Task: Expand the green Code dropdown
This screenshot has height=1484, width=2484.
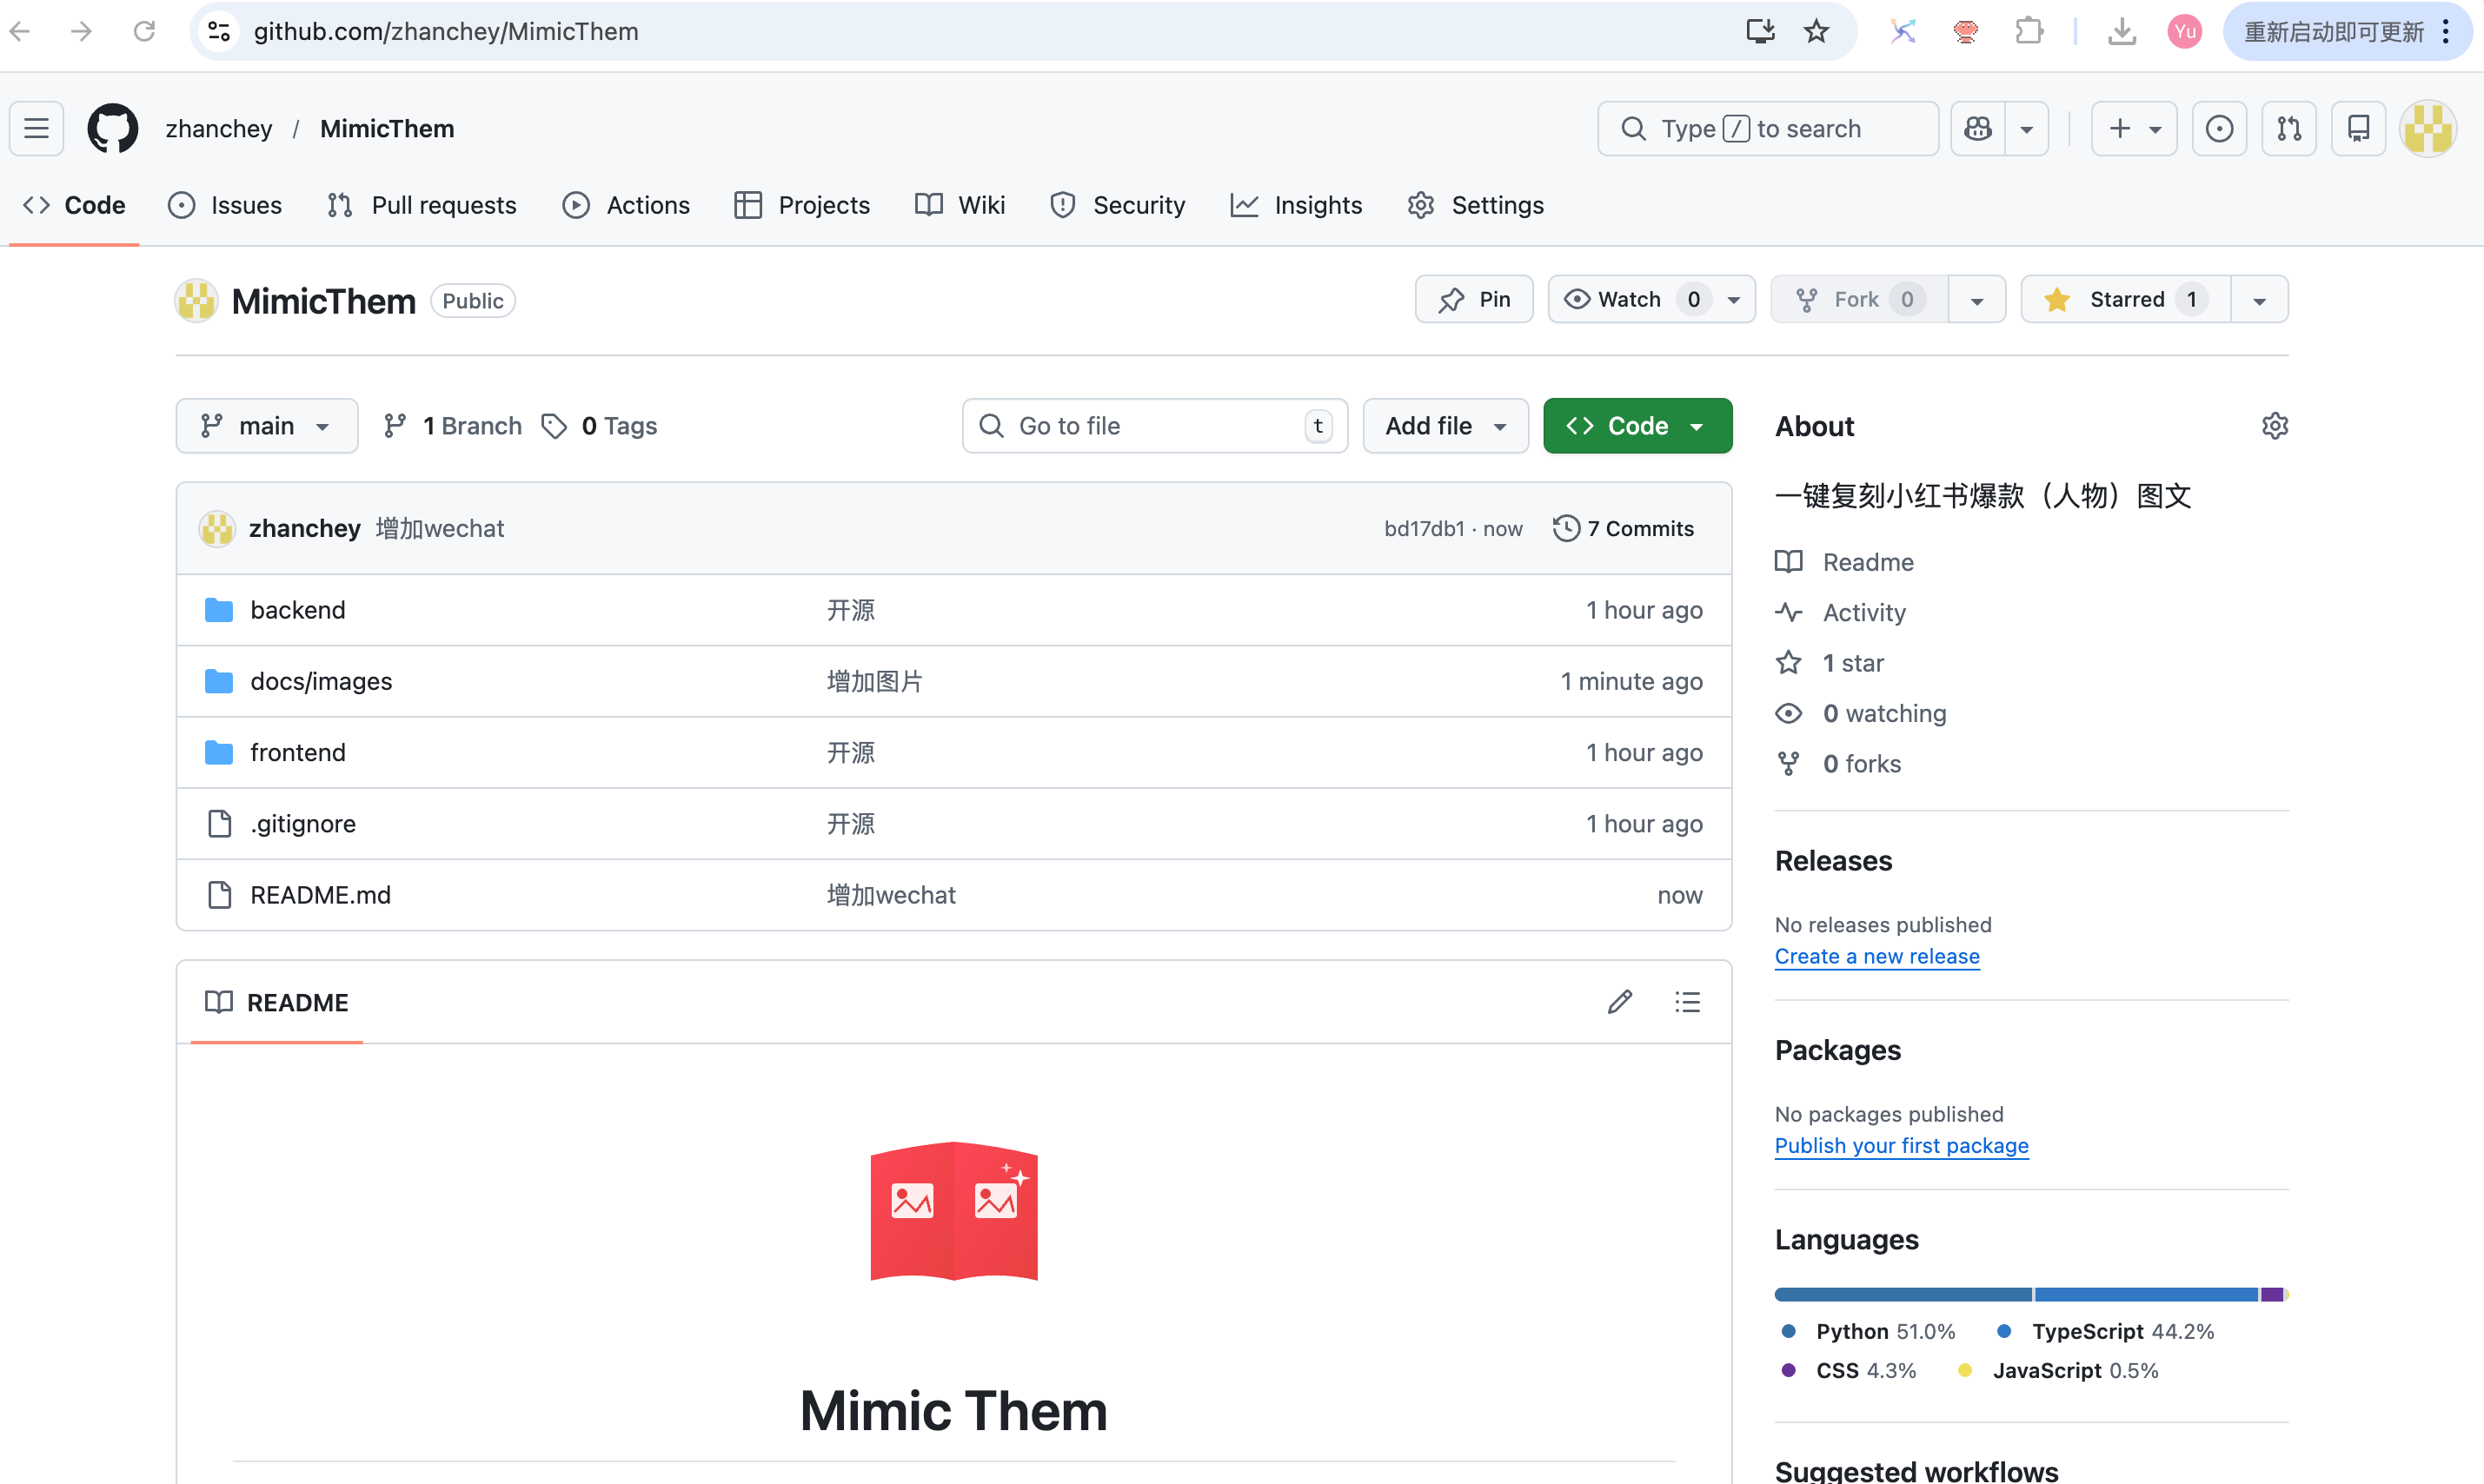Action: point(1637,426)
